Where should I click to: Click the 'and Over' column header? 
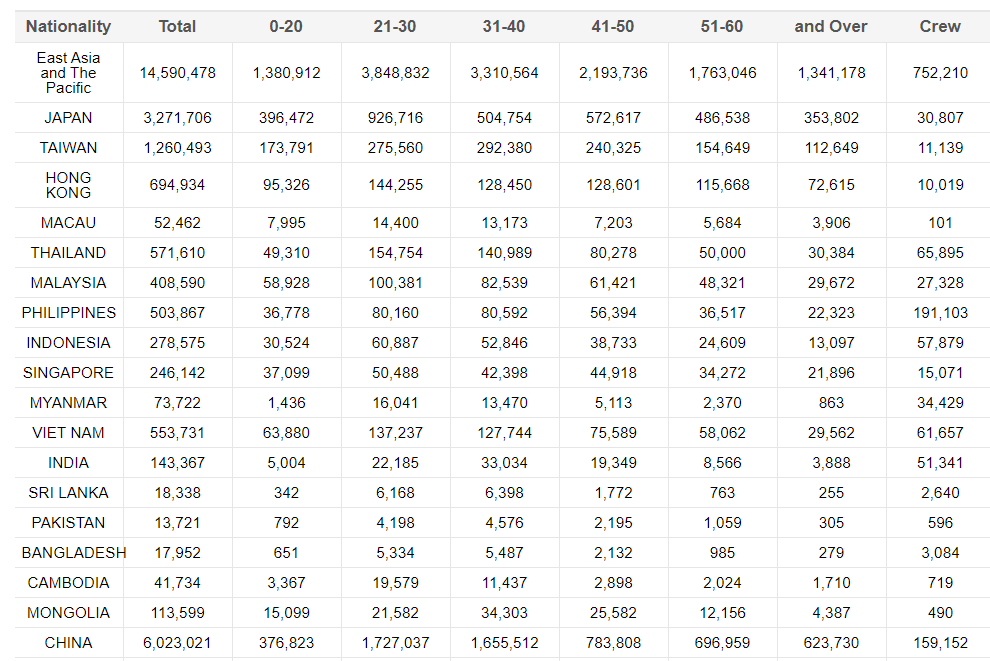pyautogui.click(x=831, y=26)
